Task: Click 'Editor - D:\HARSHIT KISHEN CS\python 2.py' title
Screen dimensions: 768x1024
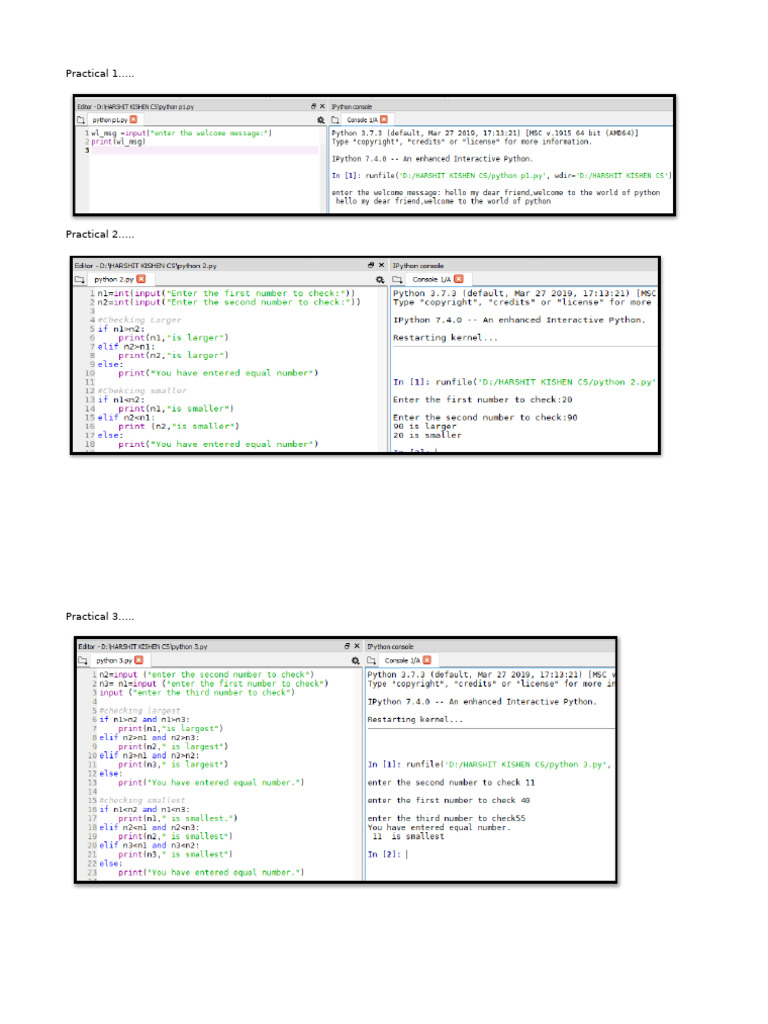Action: point(146,266)
